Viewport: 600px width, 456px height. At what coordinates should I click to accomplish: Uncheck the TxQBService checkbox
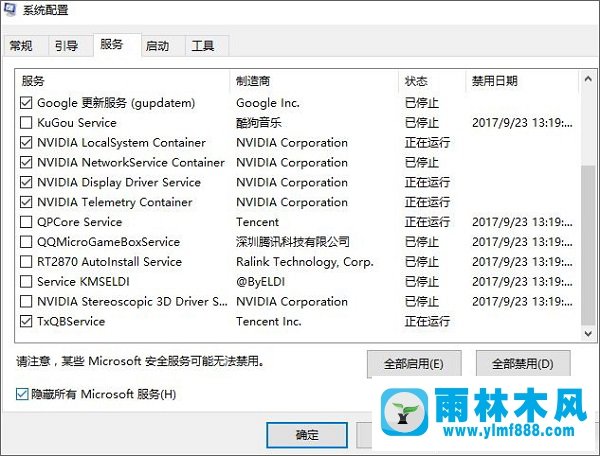[26, 321]
